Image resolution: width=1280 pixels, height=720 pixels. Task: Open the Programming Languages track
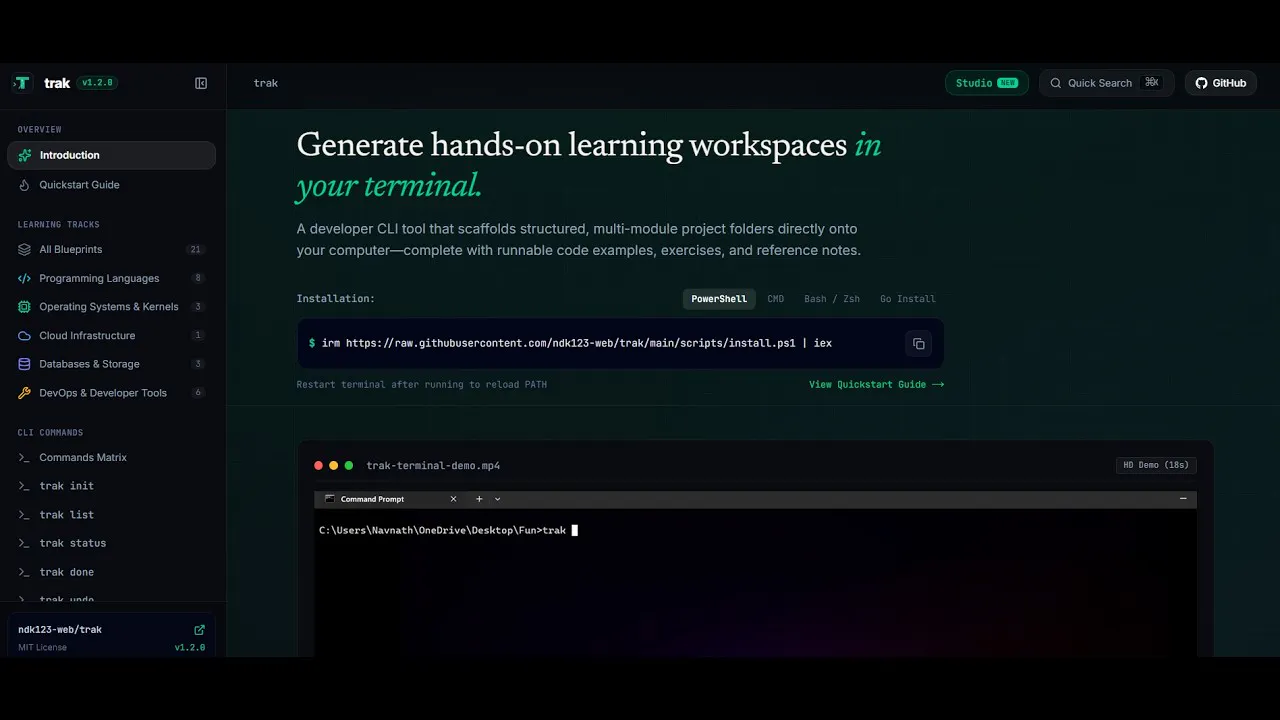(x=111, y=278)
